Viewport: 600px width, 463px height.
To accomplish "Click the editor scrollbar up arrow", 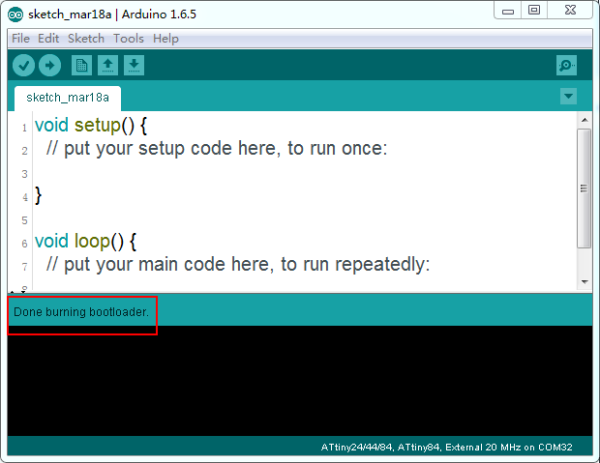I will click(584, 120).
